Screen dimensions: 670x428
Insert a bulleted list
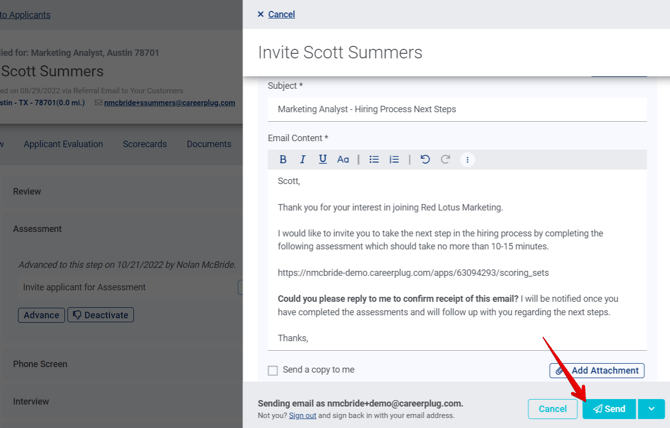point(374,160)
